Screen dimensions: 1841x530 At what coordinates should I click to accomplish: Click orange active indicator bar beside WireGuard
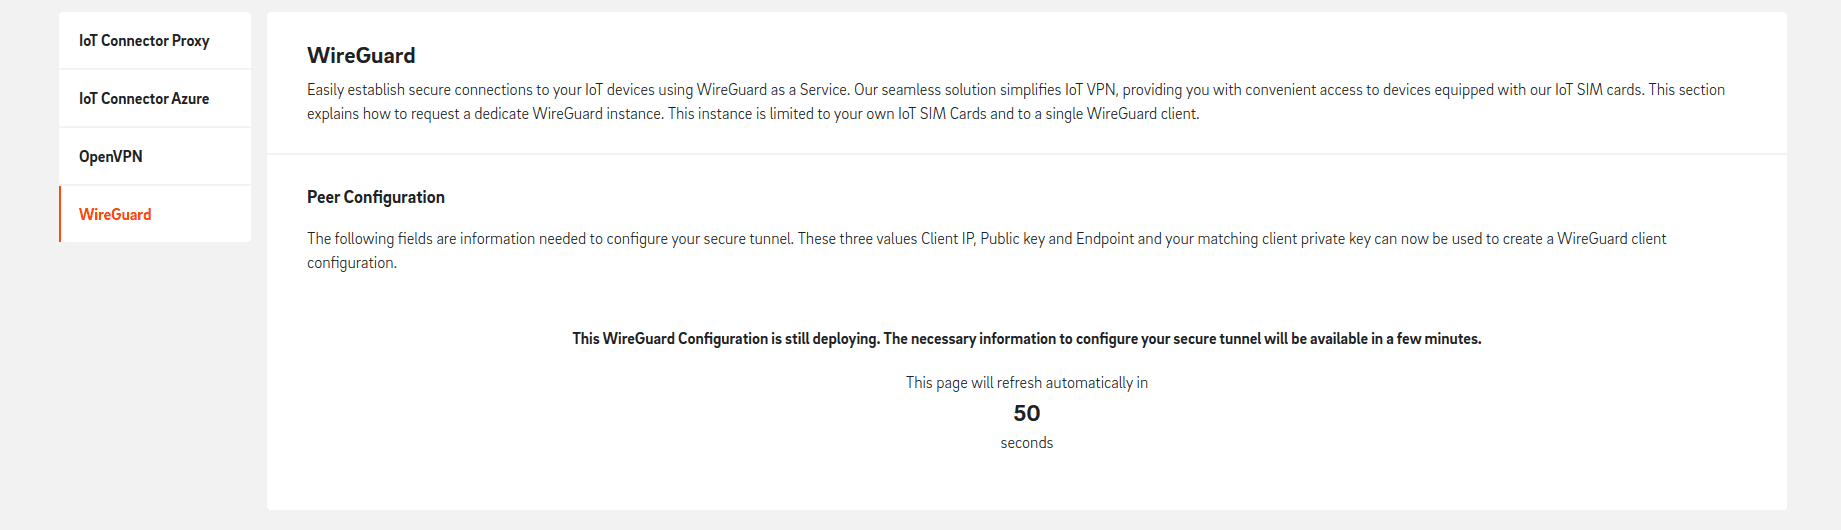coord(60,214)
